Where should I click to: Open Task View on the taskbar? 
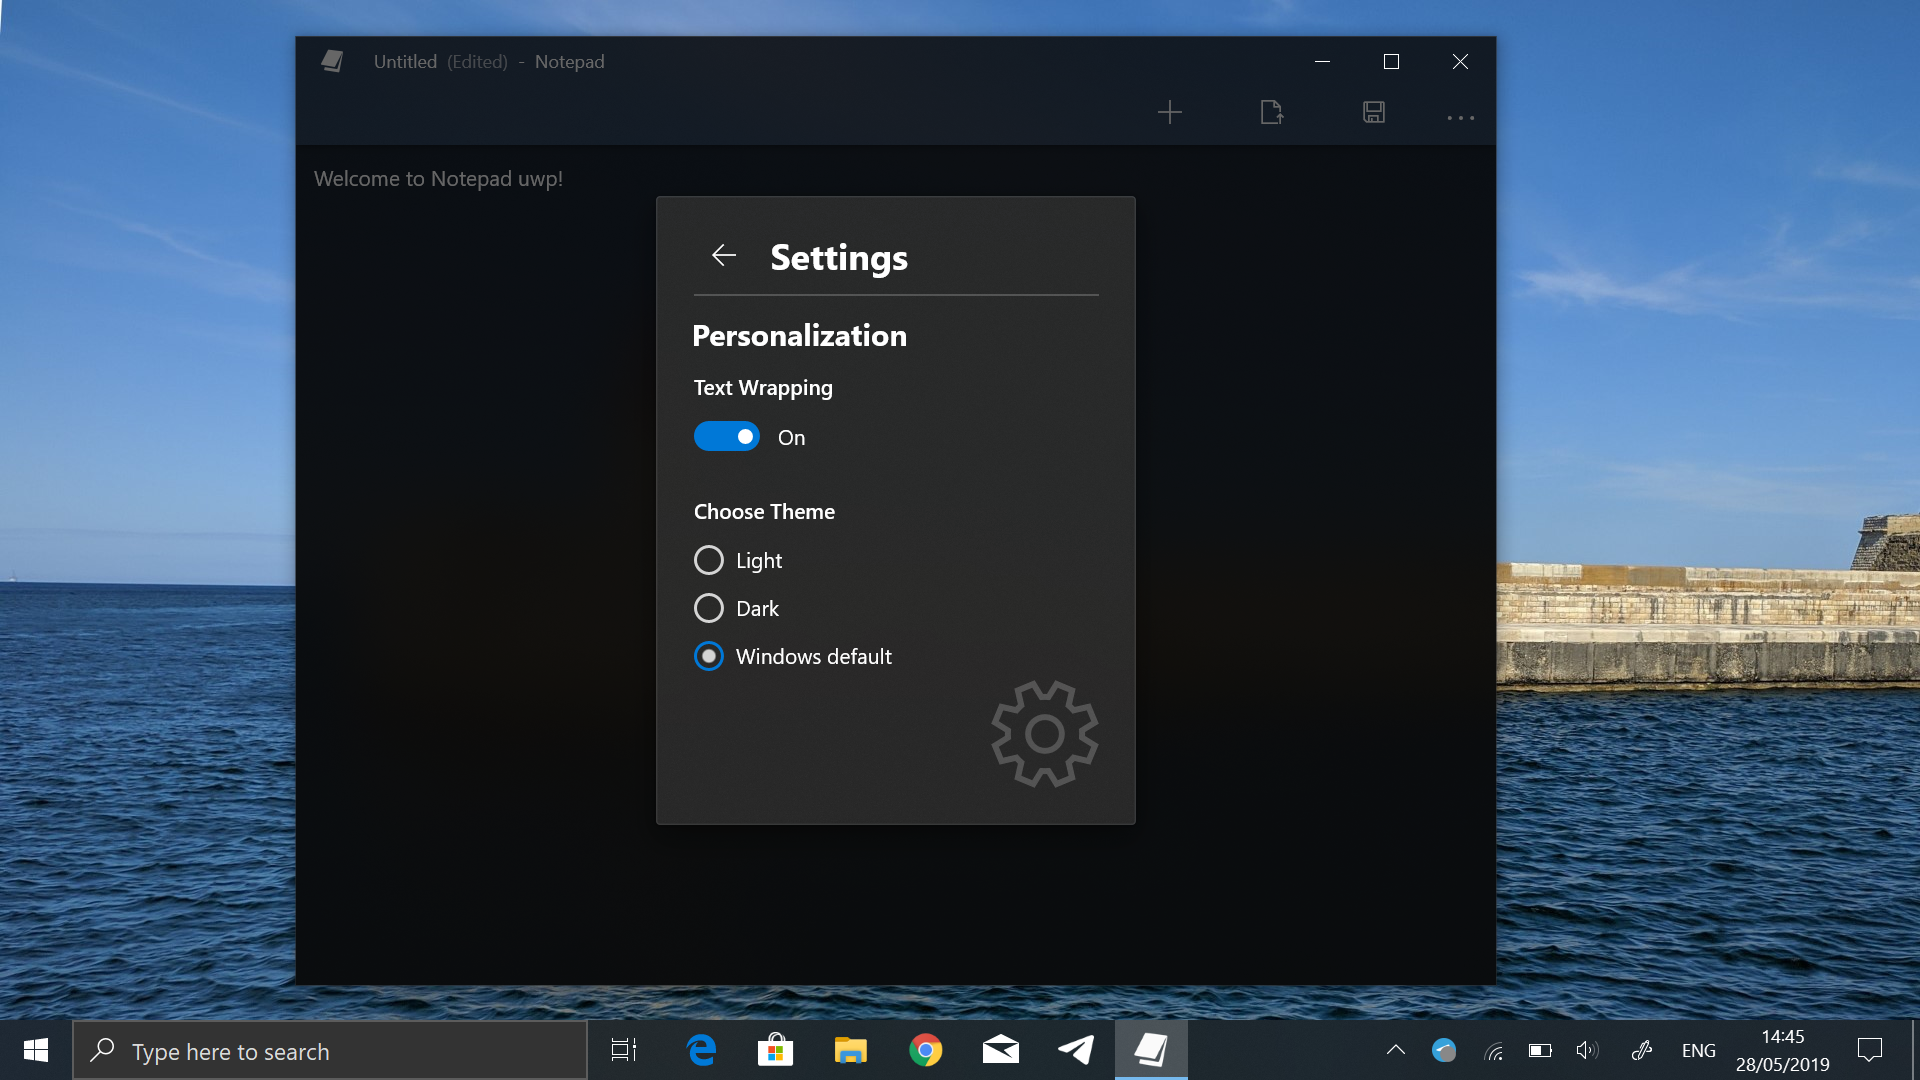pos(624,1050)
